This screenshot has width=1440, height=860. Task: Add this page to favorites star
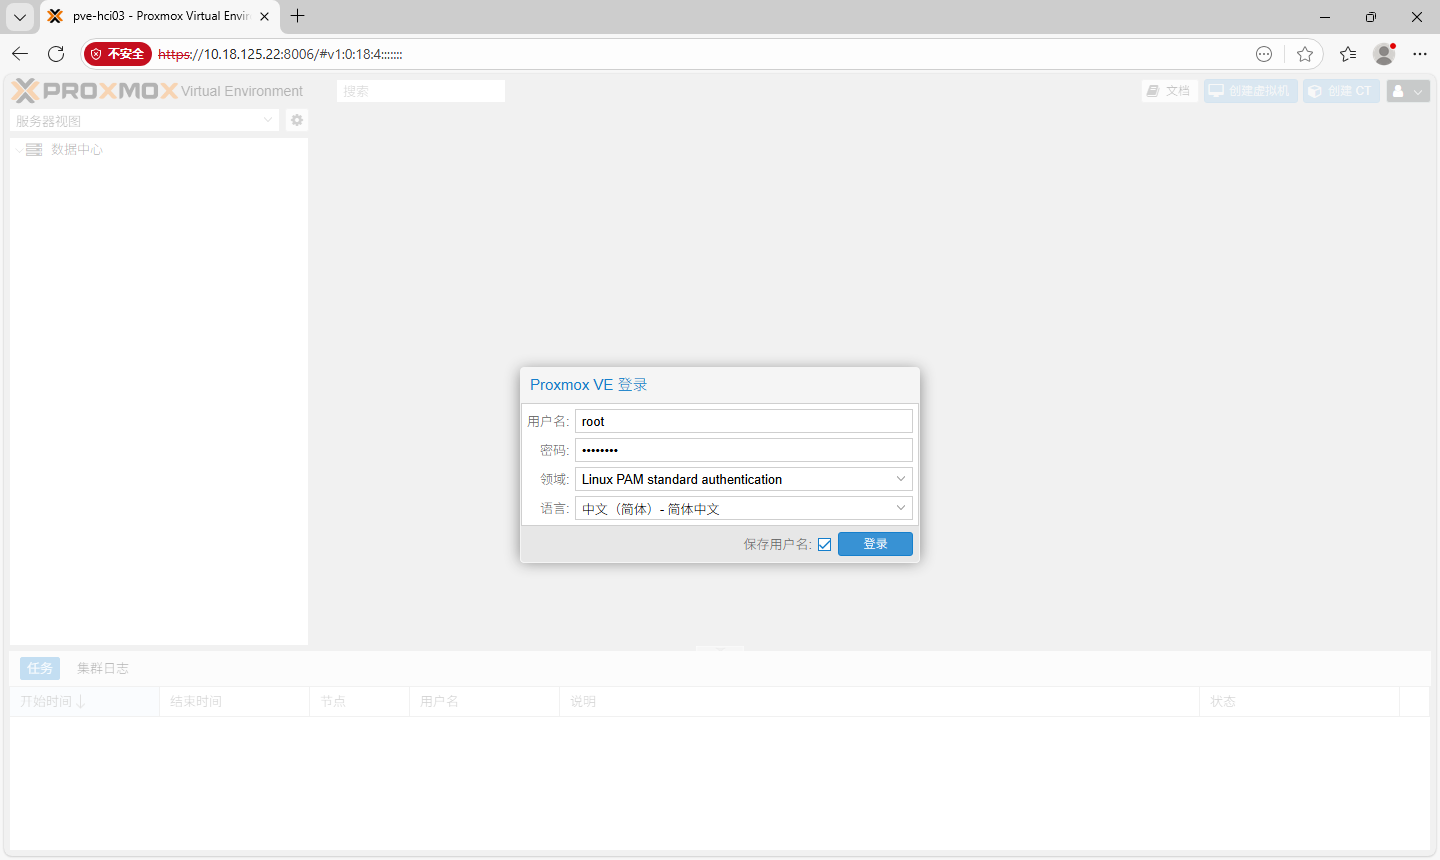tap(1305, 54)
